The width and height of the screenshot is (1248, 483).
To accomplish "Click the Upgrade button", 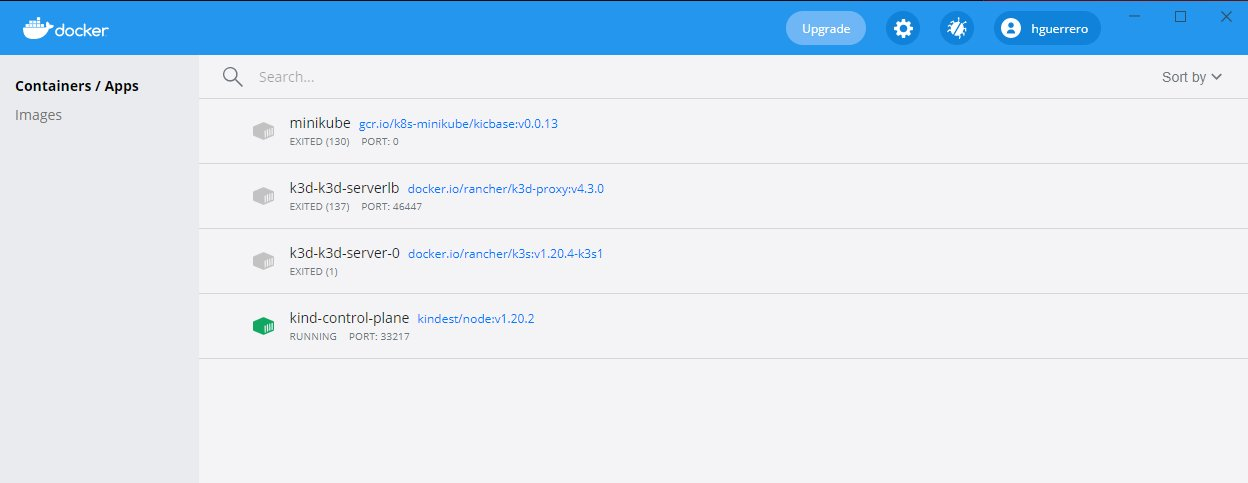I will pyautogui.click(x=826, y=28).
